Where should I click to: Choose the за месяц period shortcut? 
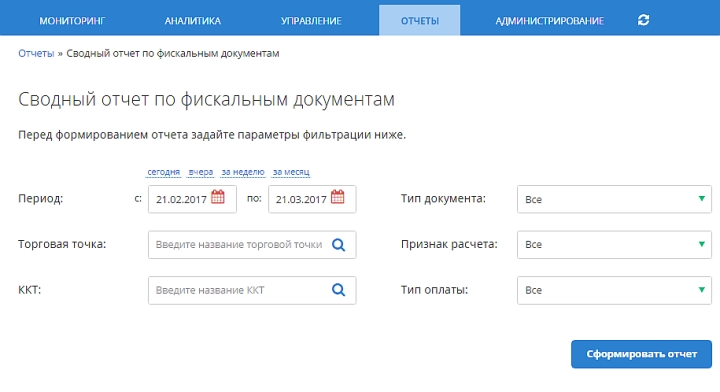(291, 172)
